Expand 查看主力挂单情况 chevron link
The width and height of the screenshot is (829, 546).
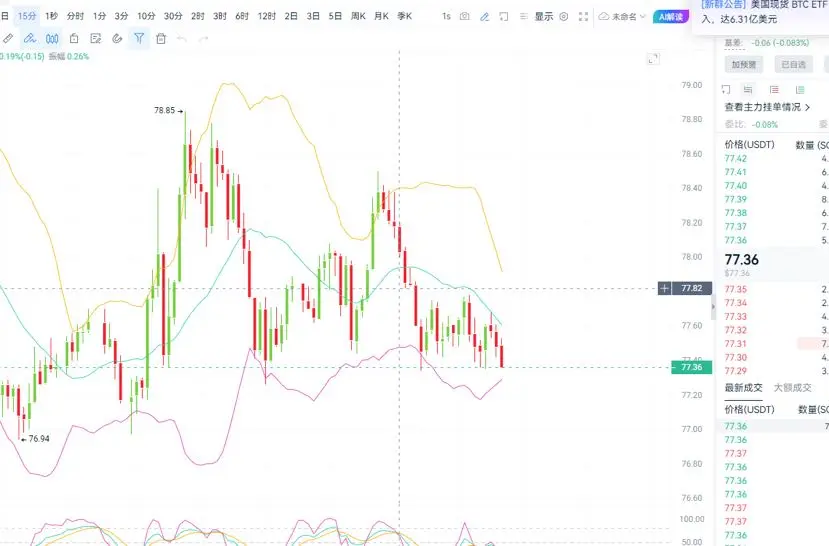tap(767, 107)
